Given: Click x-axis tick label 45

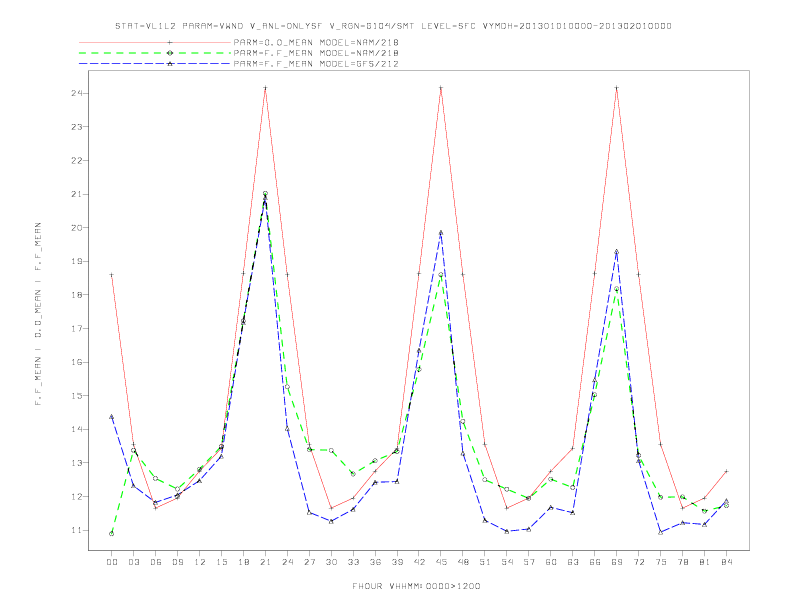Looking at the screenshot, I should pos(441,562).
